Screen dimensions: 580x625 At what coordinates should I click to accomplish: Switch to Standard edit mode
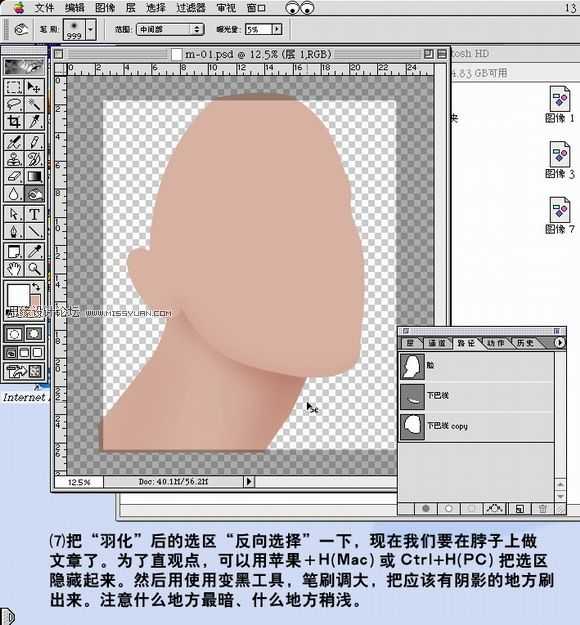[14, 334]
